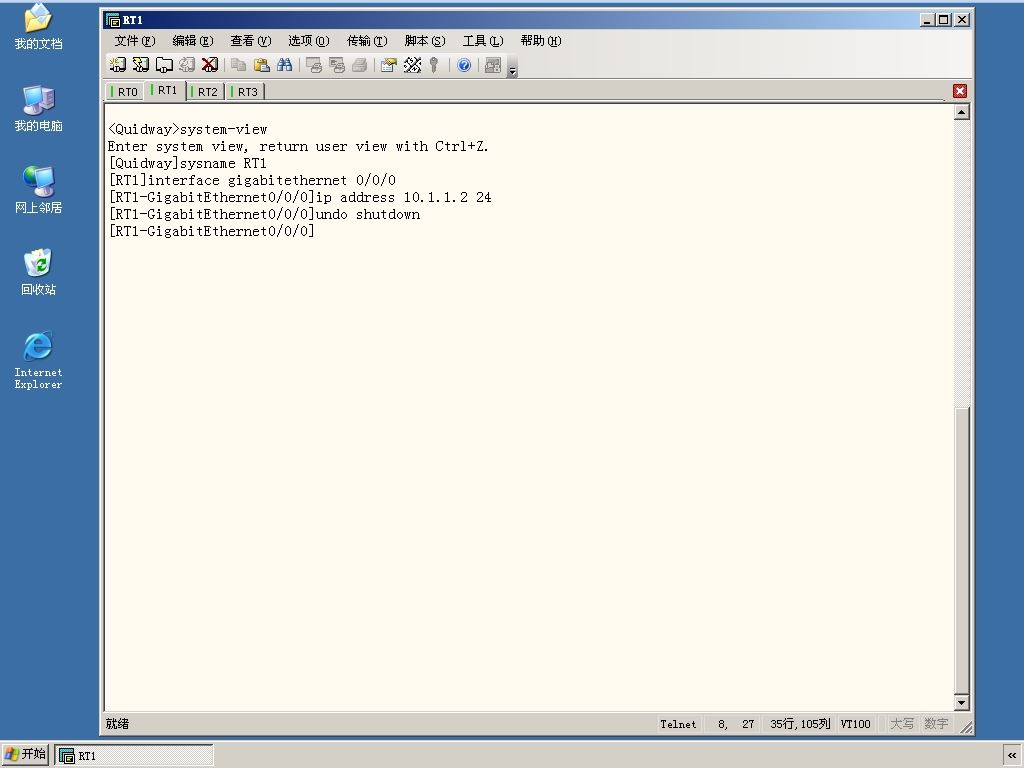The height and width of the screenshot is (768, 1024).
Task: Switch to the RT0 session tab
Action: (125, 91)
